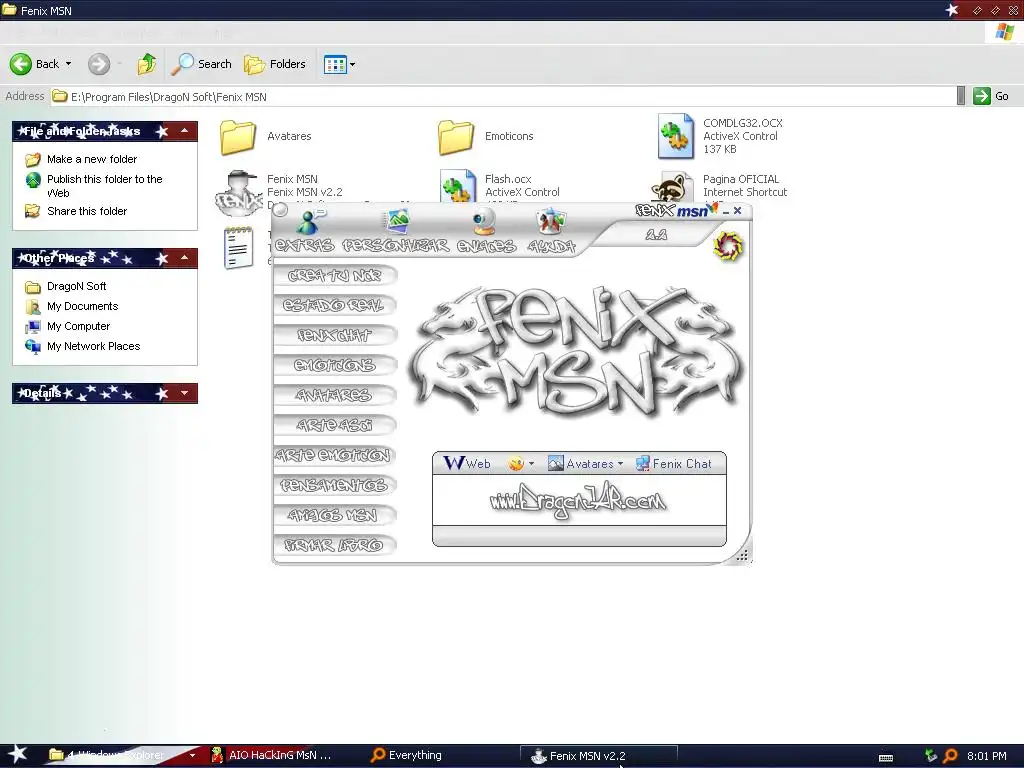Click the Fenix MSN 2.2 version tab

656,235
